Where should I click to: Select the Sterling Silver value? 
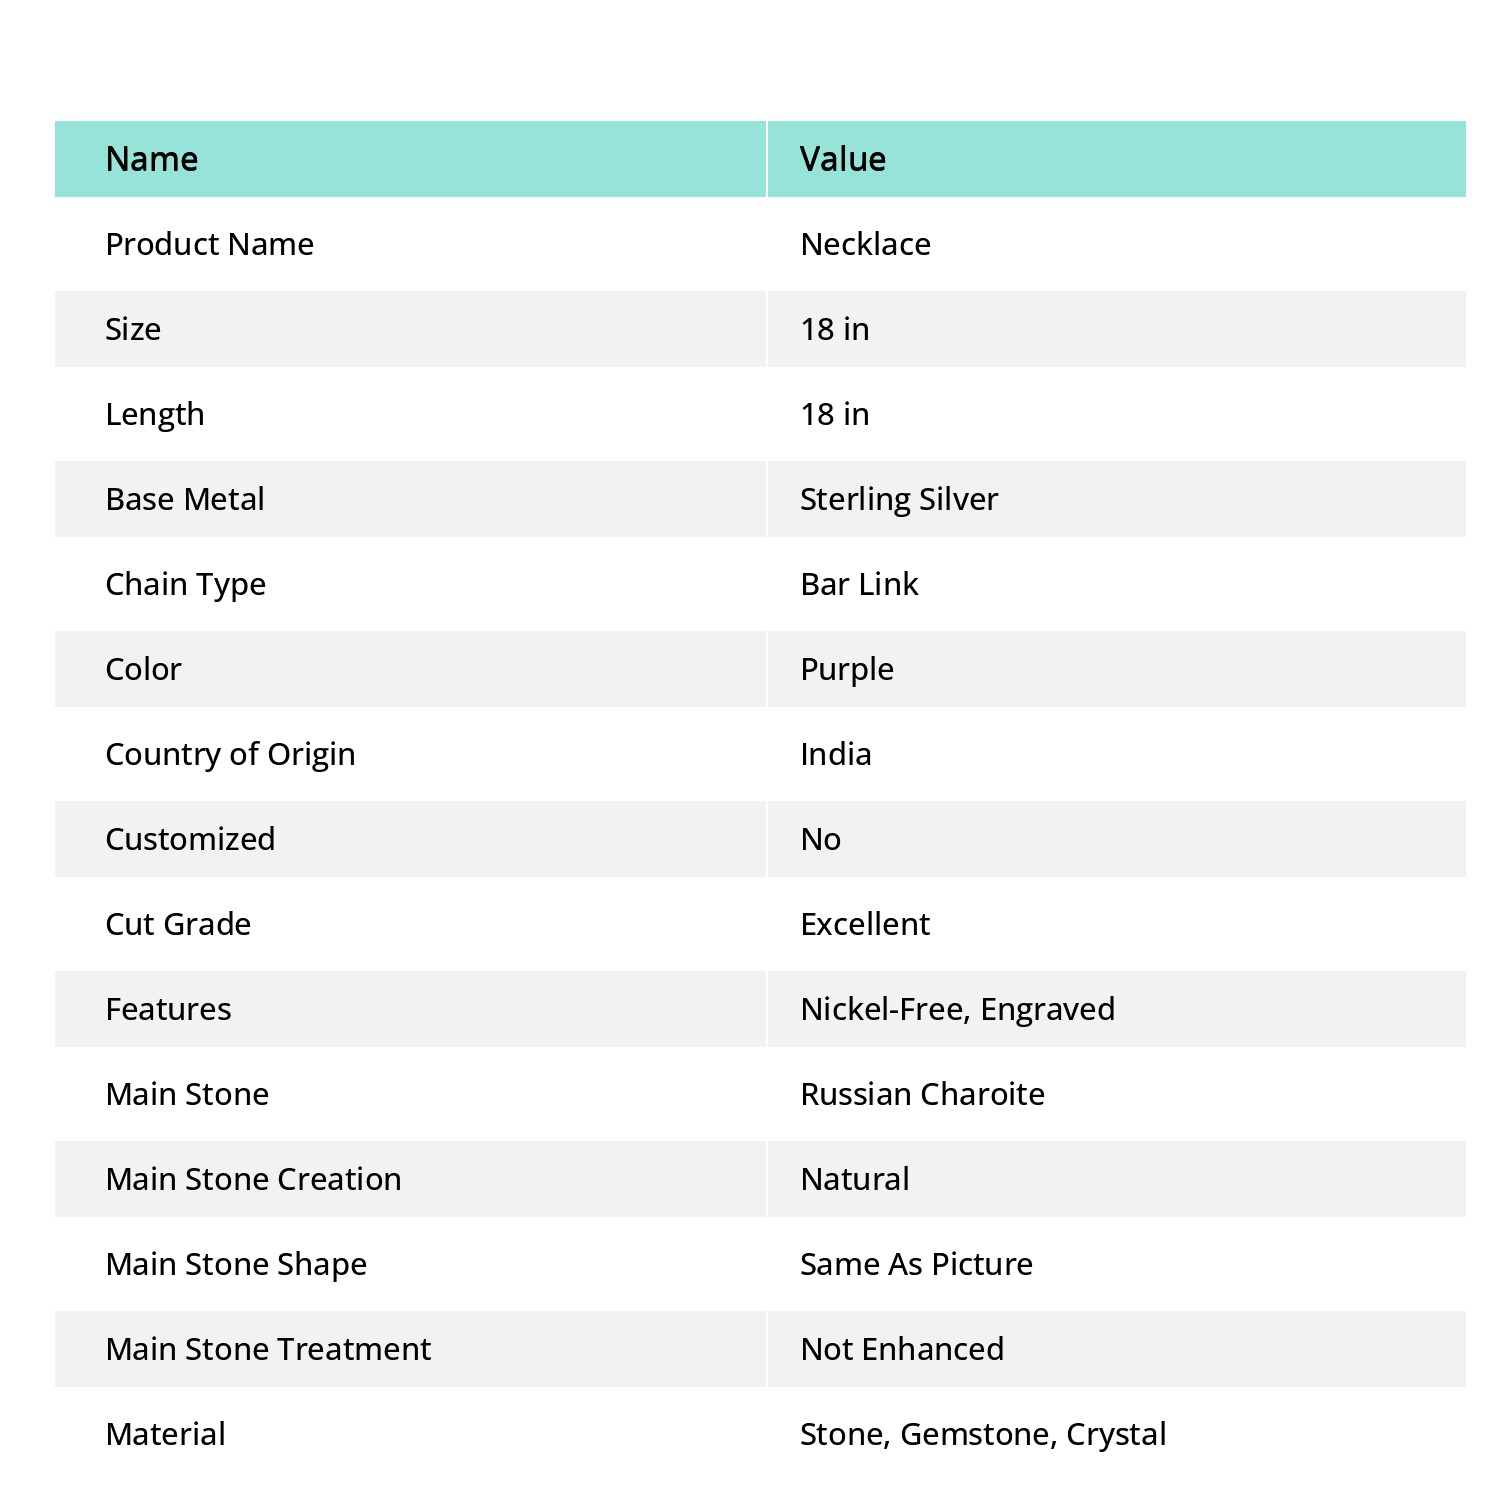(899, 499)
